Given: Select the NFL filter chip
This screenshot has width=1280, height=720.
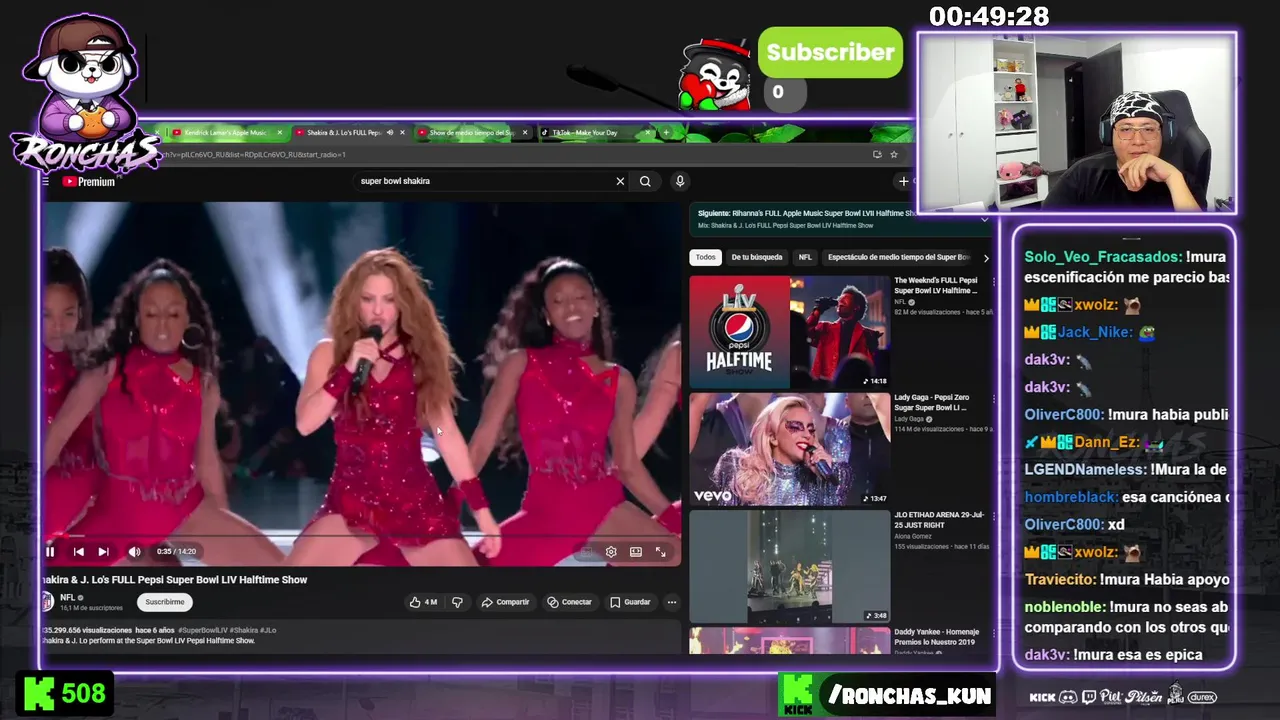Looking at the screenshot, I should (805, 257).
